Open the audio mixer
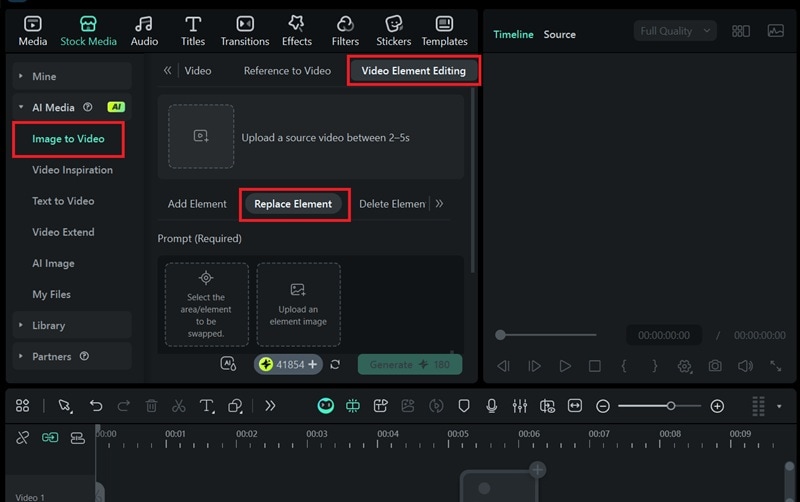This screenshot has width=800, height=502. coord(519,406)
